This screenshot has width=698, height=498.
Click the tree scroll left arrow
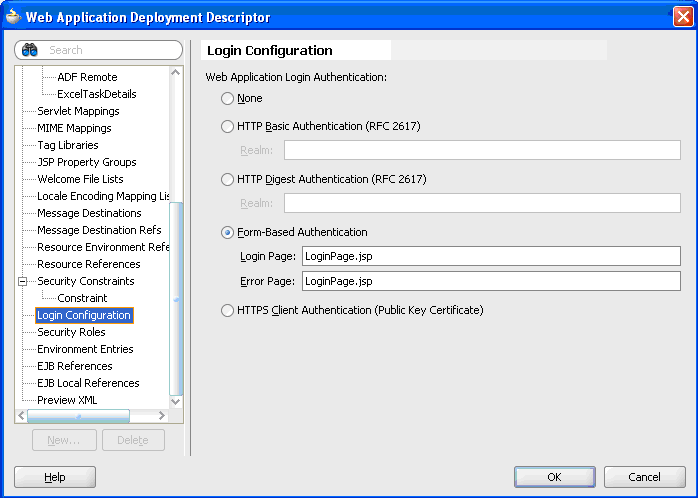point(21,416)
